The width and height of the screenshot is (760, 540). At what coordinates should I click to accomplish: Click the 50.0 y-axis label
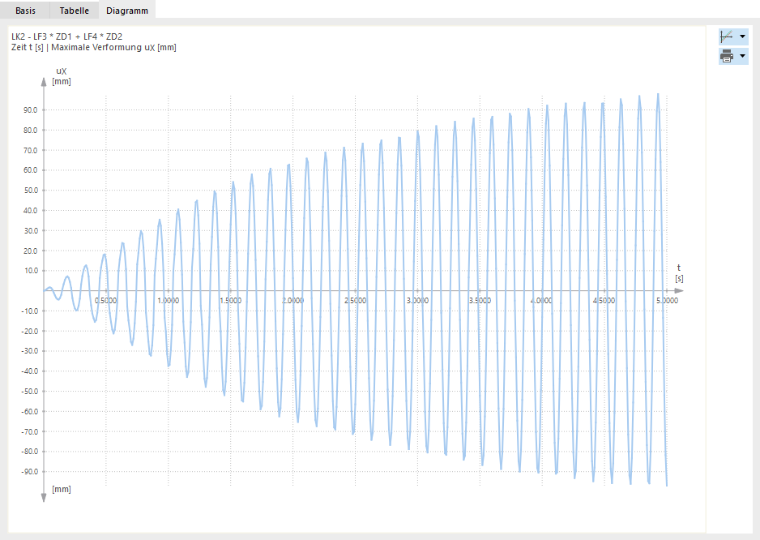click(x=30, y=191)
